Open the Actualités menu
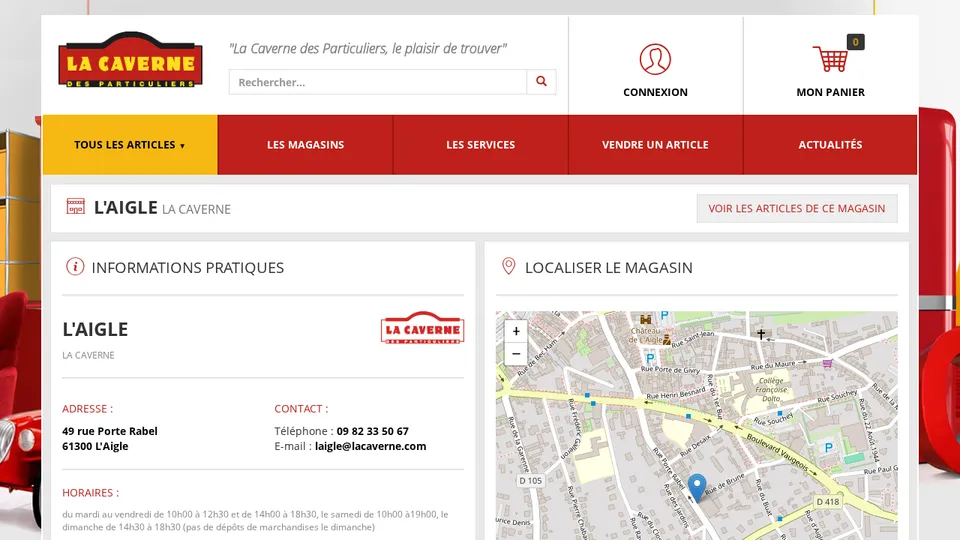This screenshot has width=960, height=540. click(830, 145)
